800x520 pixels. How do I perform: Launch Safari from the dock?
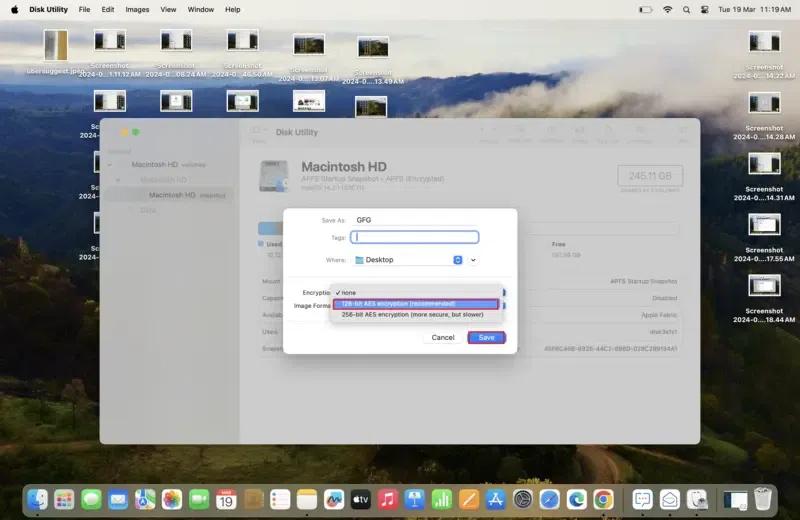point(549,500)
